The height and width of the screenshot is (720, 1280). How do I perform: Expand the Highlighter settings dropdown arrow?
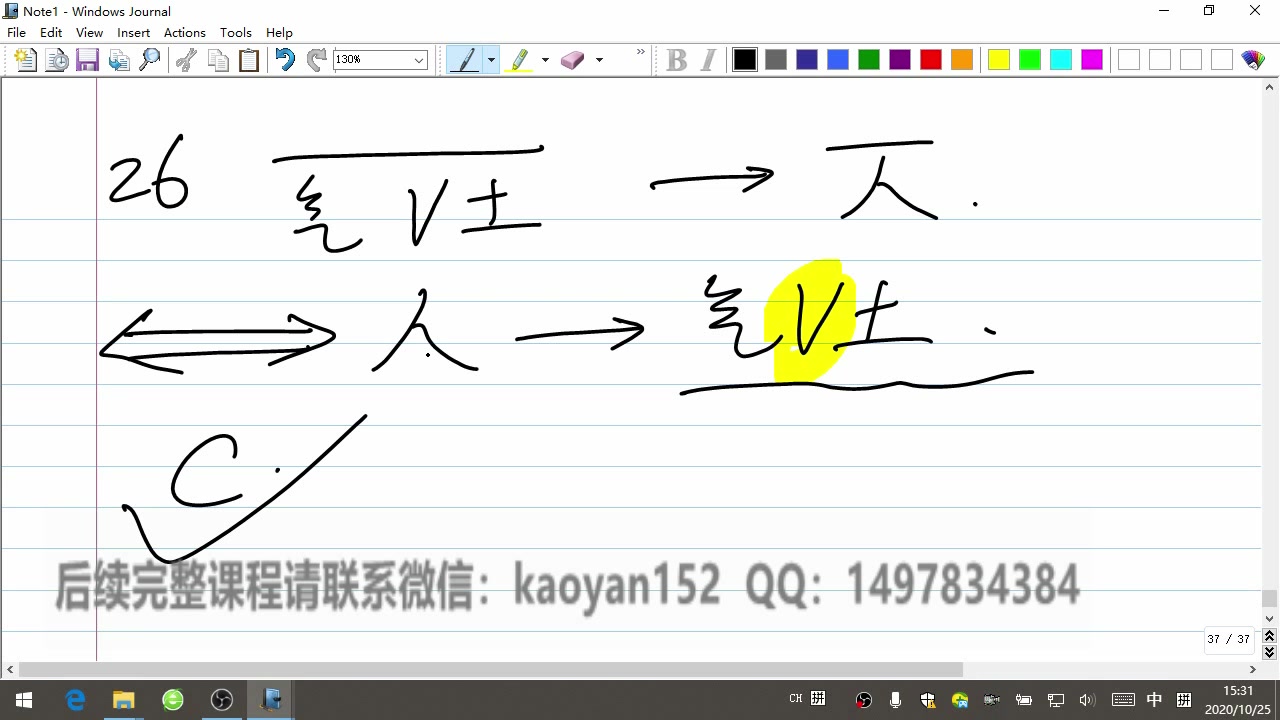[545, 60]
